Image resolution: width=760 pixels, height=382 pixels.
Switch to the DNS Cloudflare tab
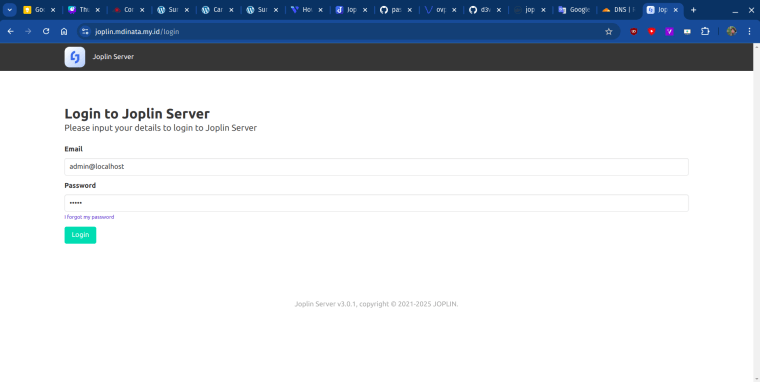pyautogui.click(x=618, y=10)
